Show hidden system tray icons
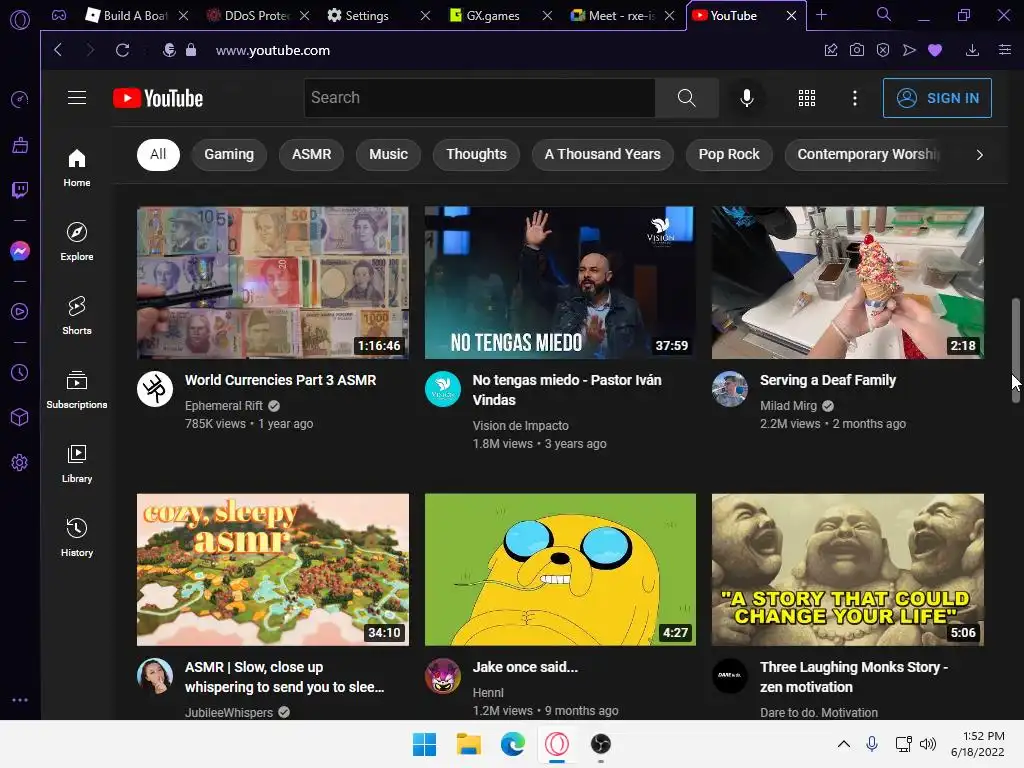 [844, 744]
